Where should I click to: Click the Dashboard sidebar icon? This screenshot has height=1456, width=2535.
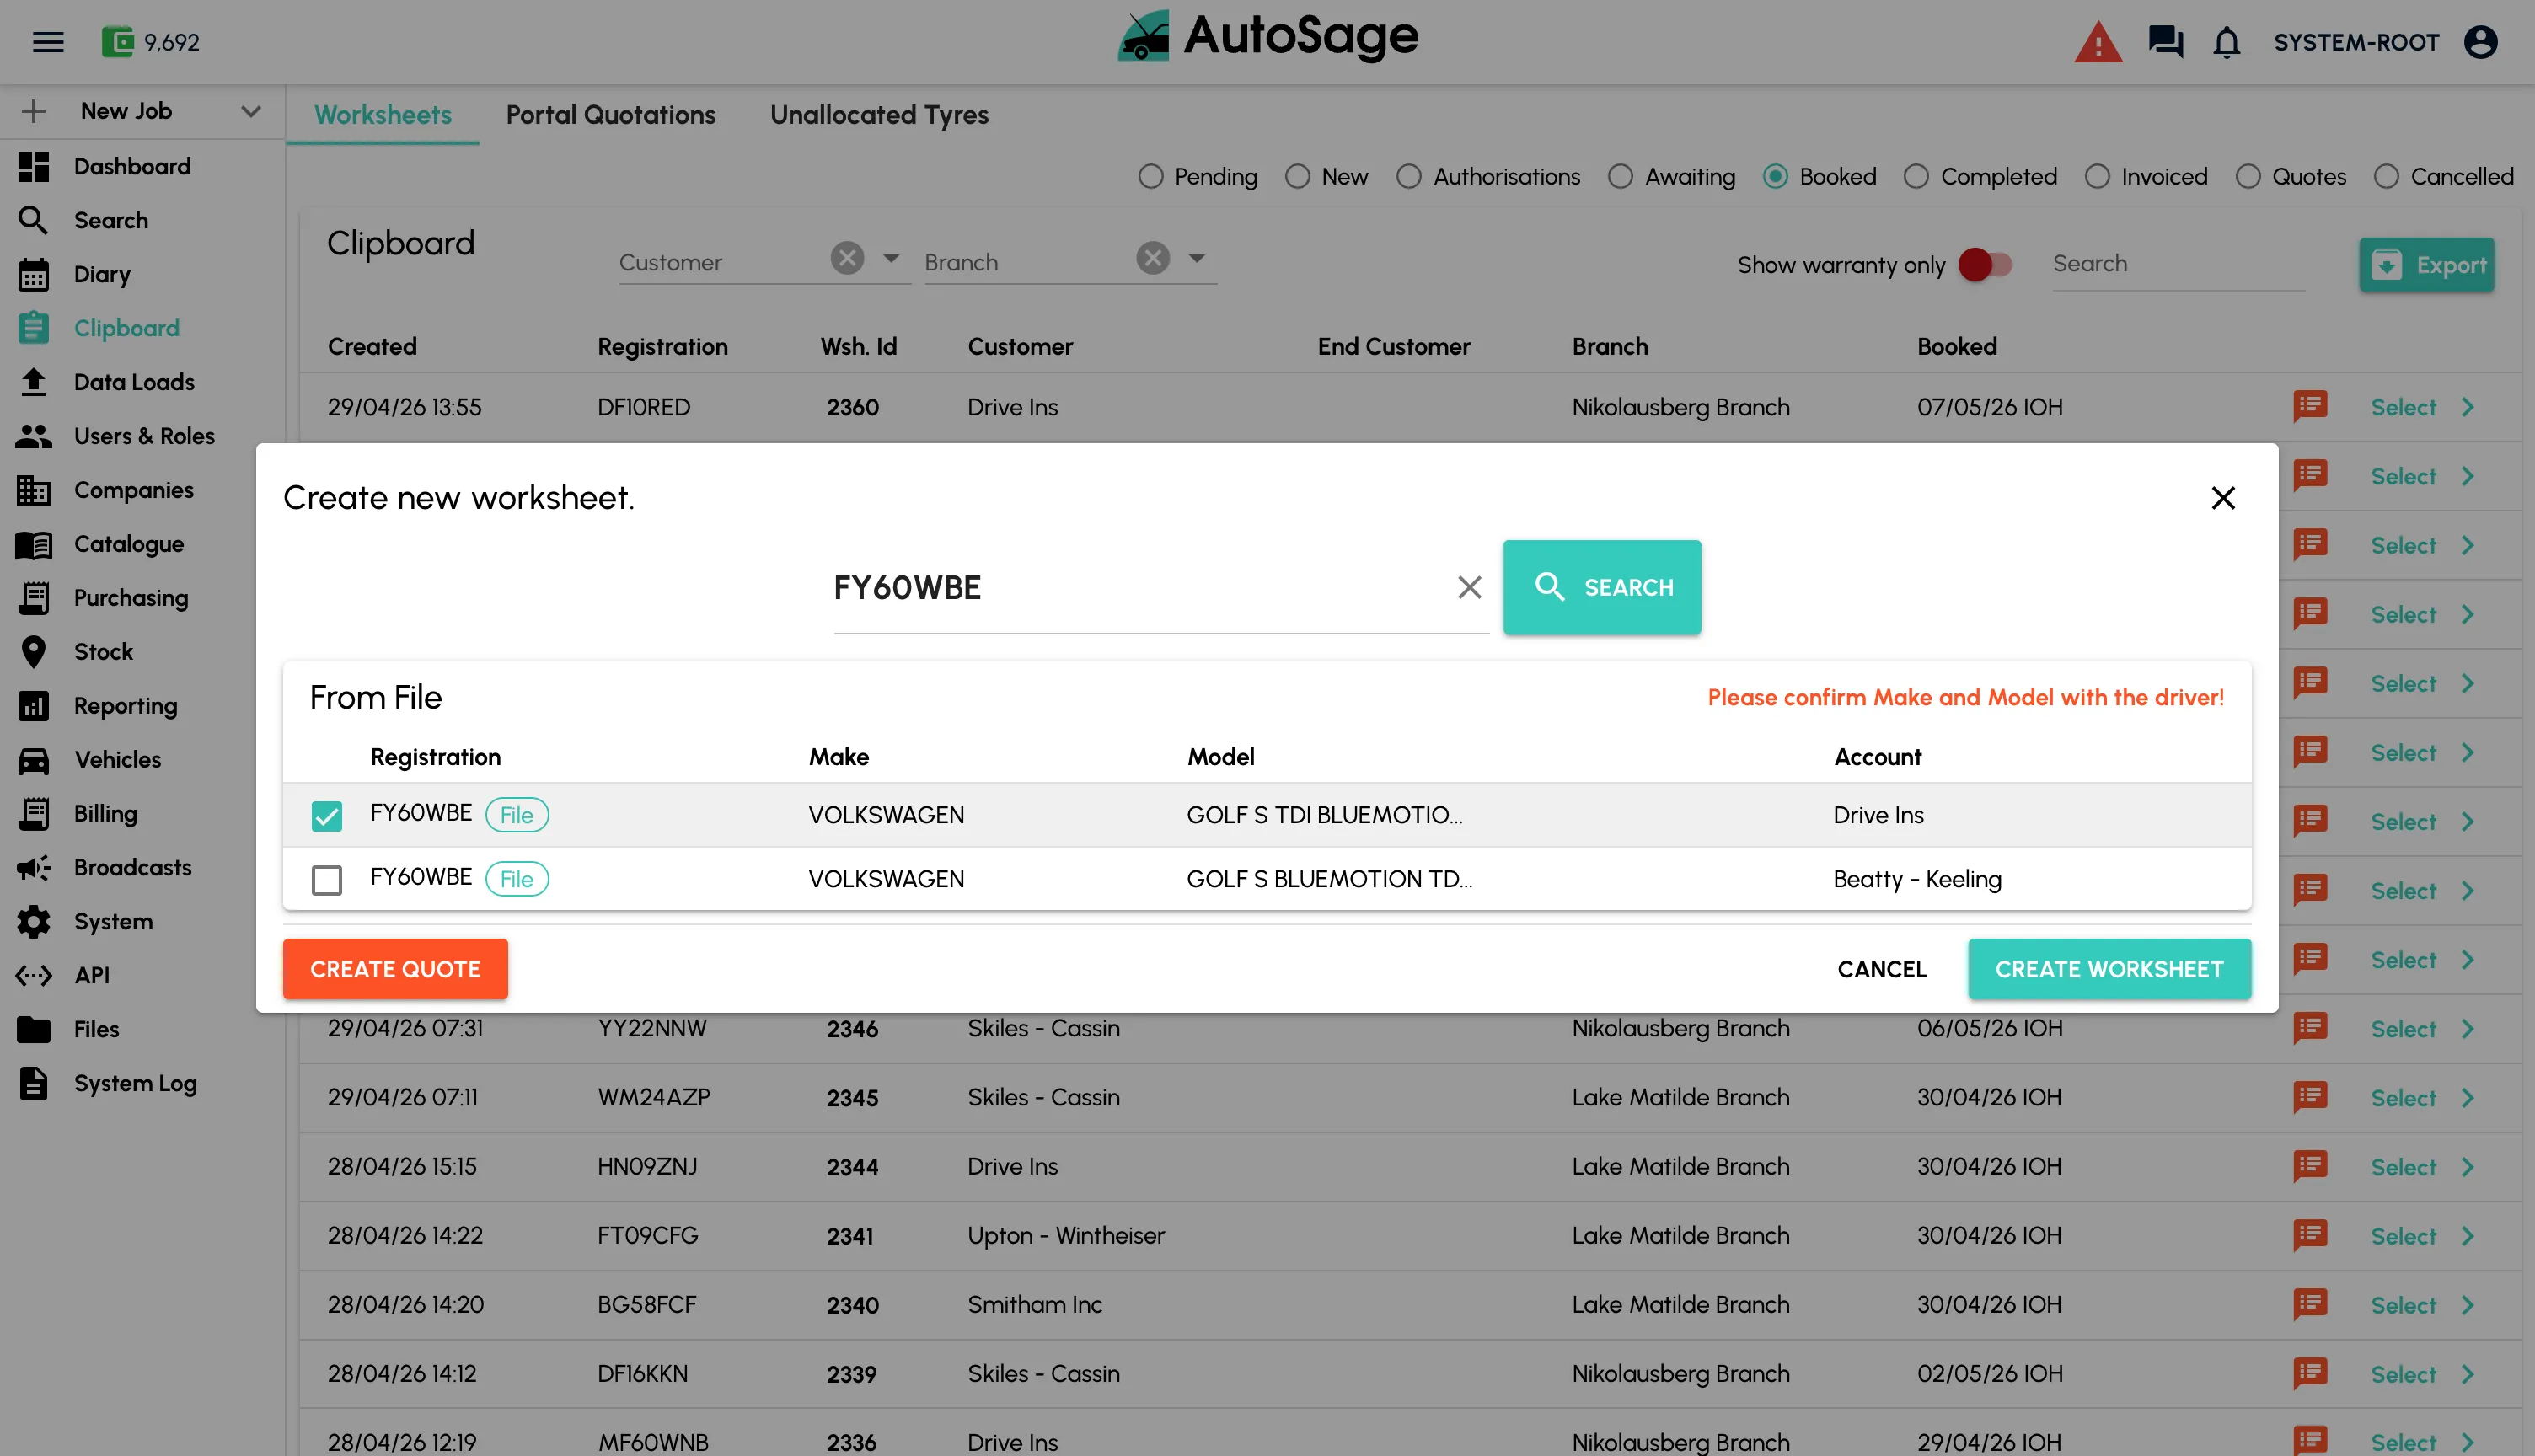pos(34,166)
